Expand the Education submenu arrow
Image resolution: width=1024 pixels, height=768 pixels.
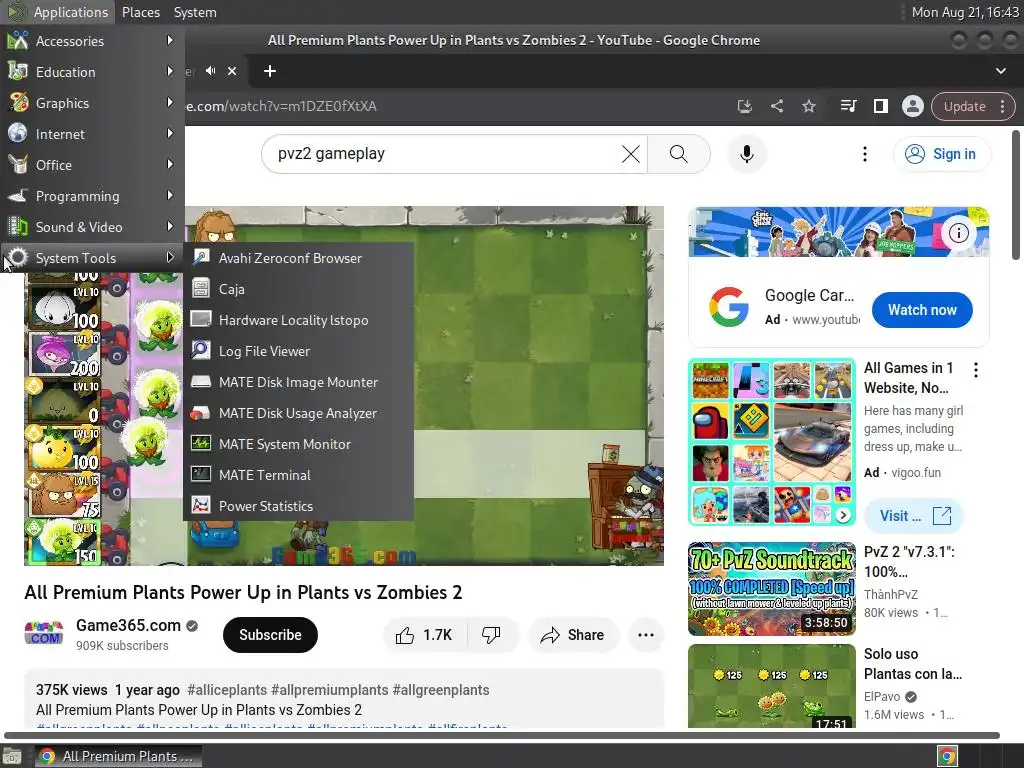tap(170, 71)
